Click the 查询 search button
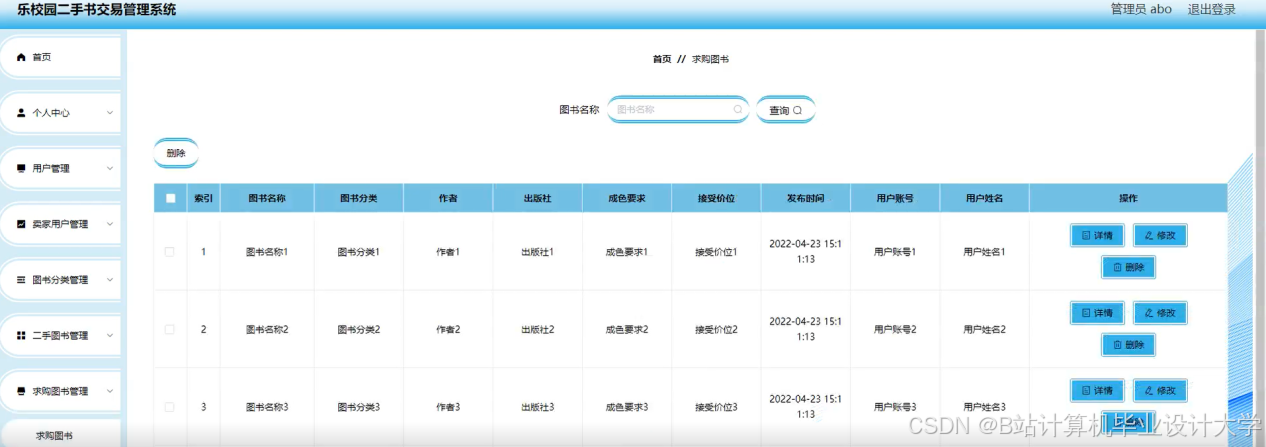This screenshot has width=1266, height=447. point(785,110)
